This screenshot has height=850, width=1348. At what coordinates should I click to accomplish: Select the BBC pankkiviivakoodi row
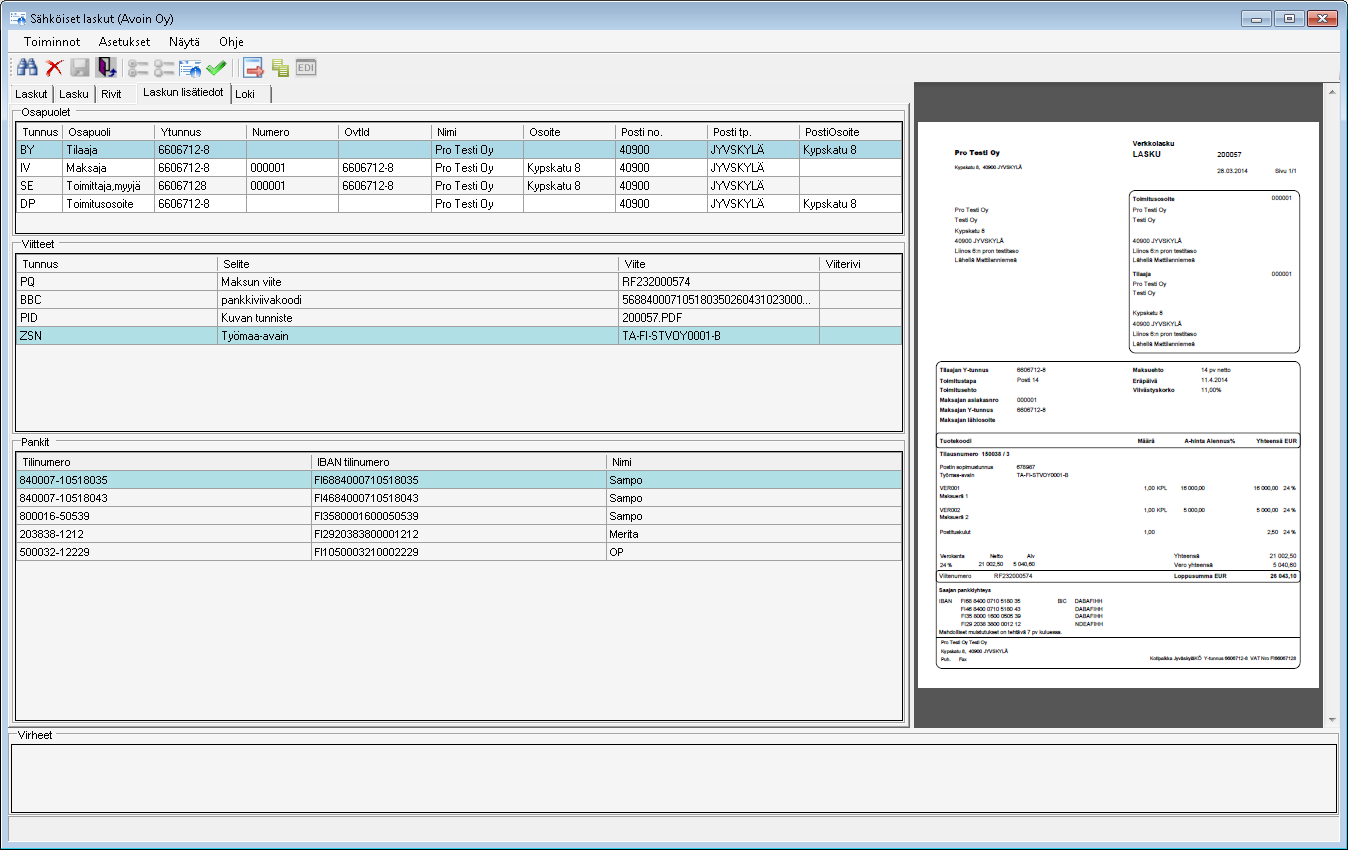coord(458,299)
